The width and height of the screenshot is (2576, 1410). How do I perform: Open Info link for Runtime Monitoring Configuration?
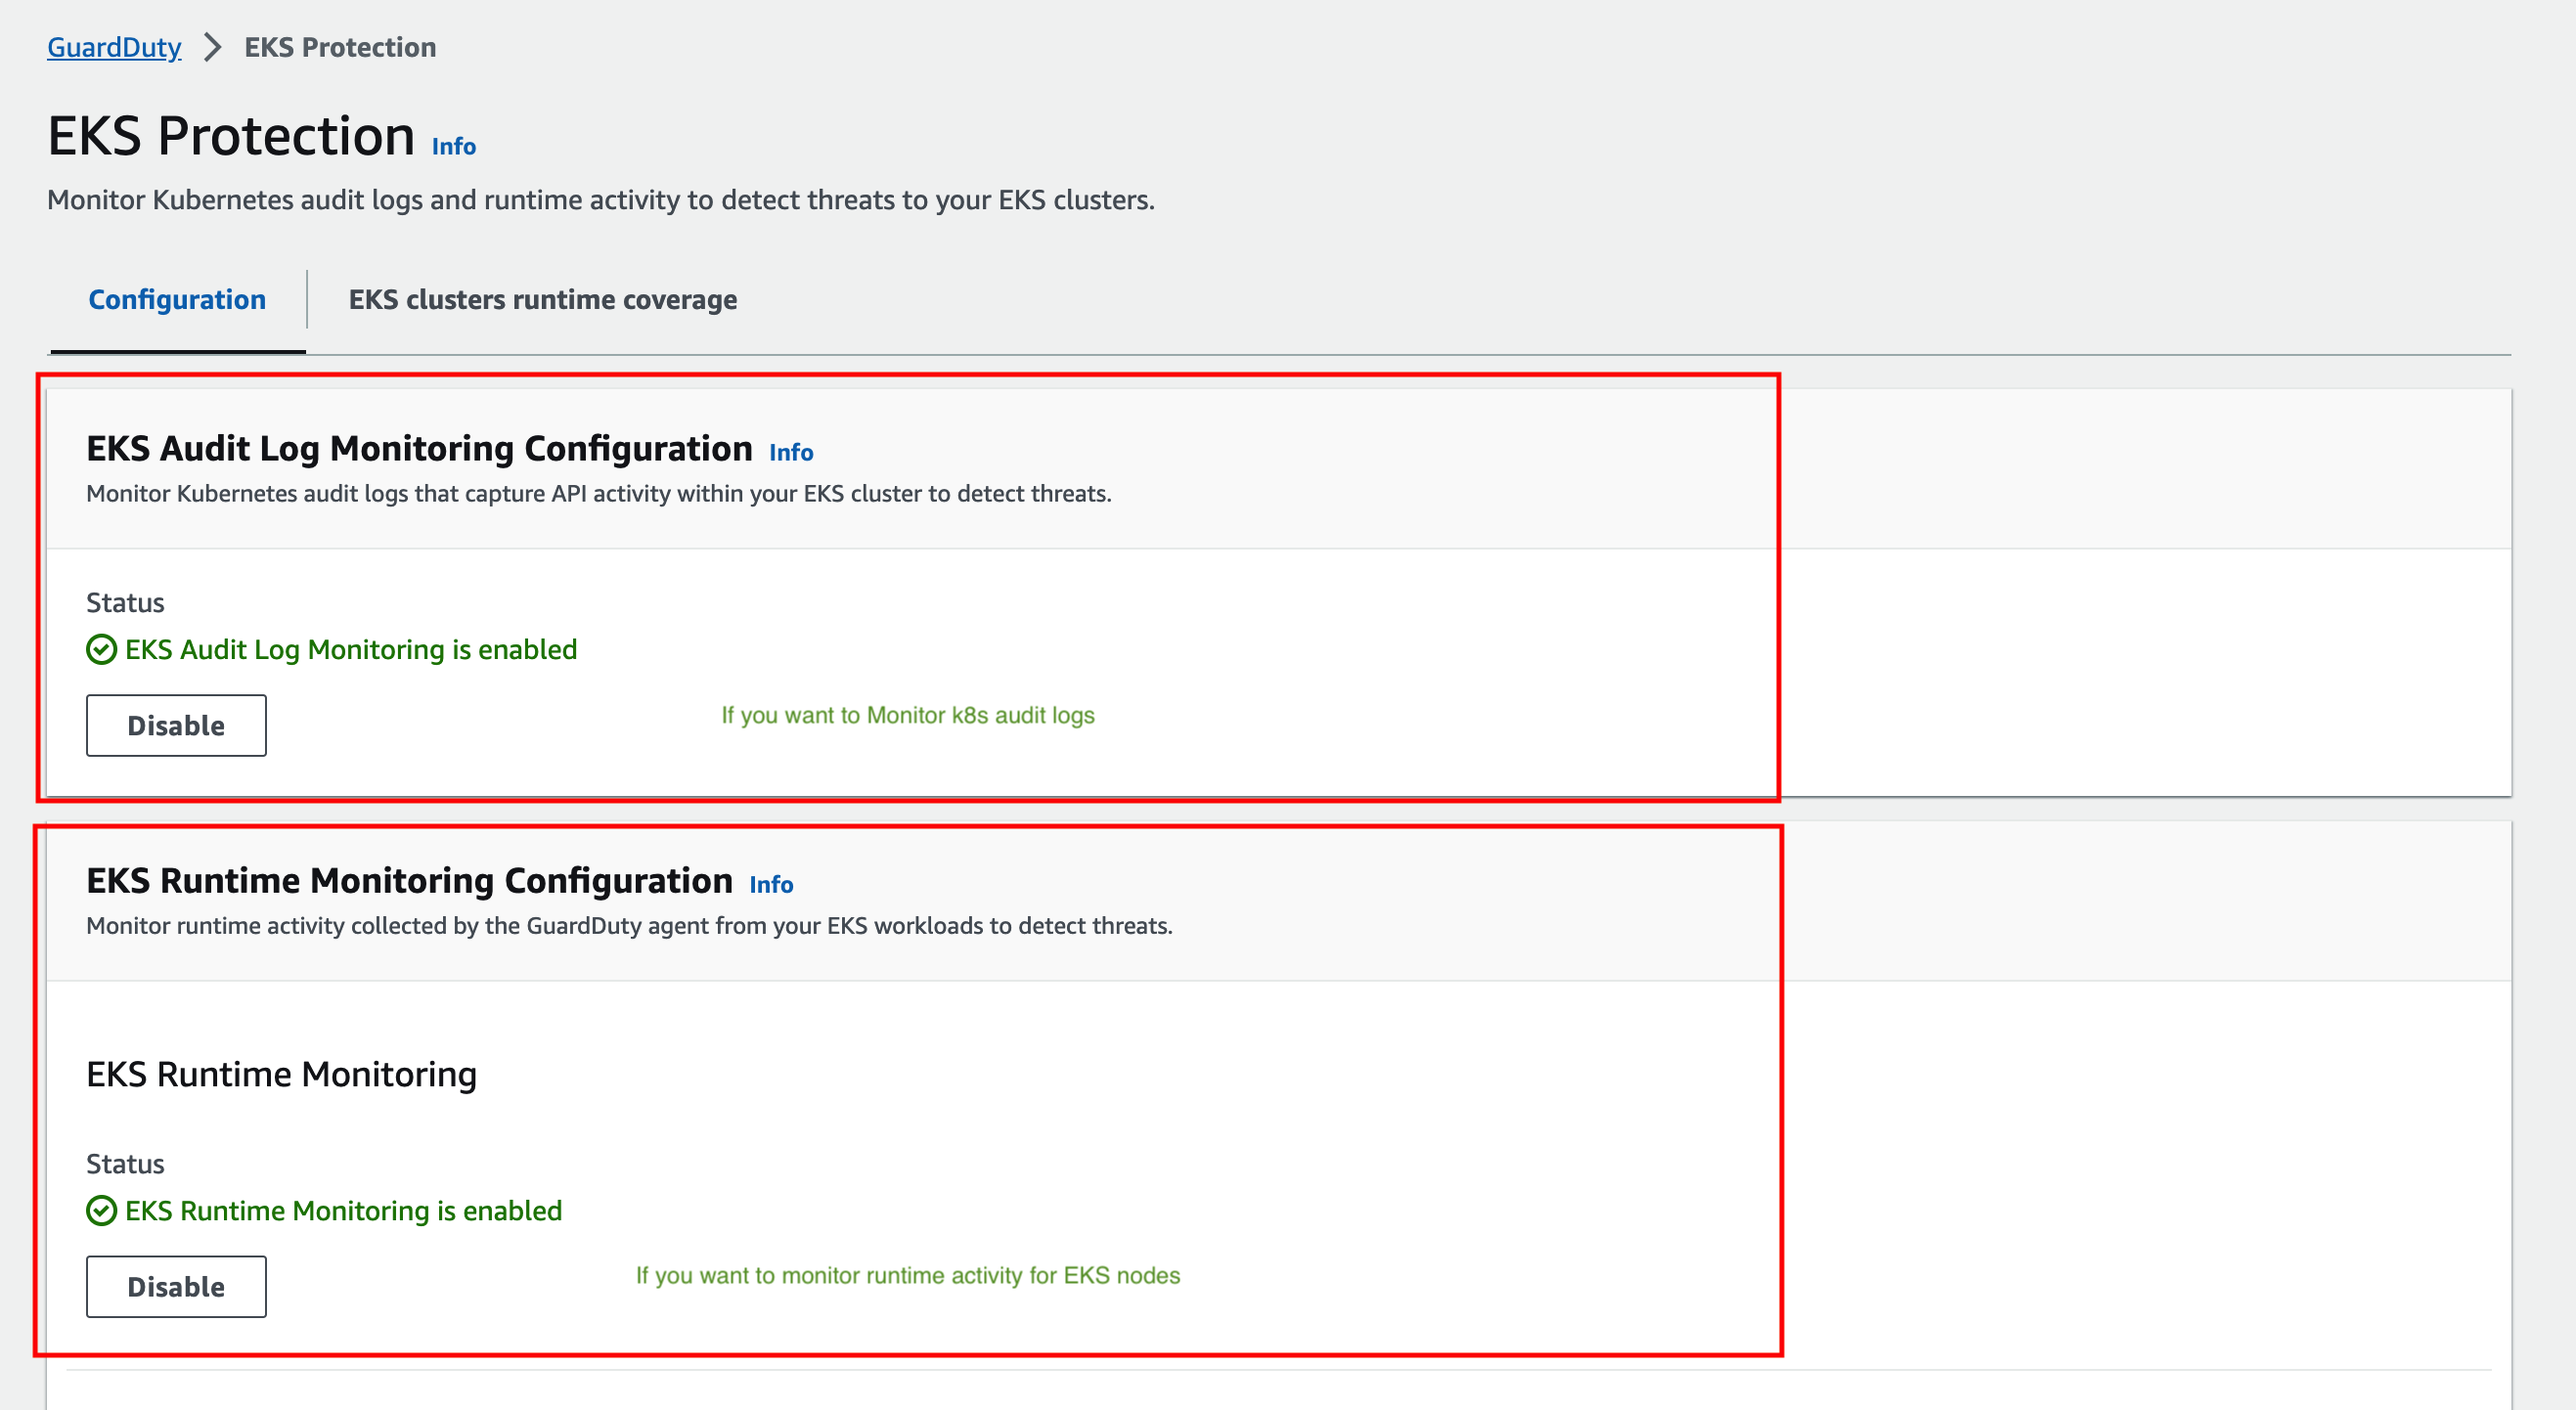click(771, 884)
